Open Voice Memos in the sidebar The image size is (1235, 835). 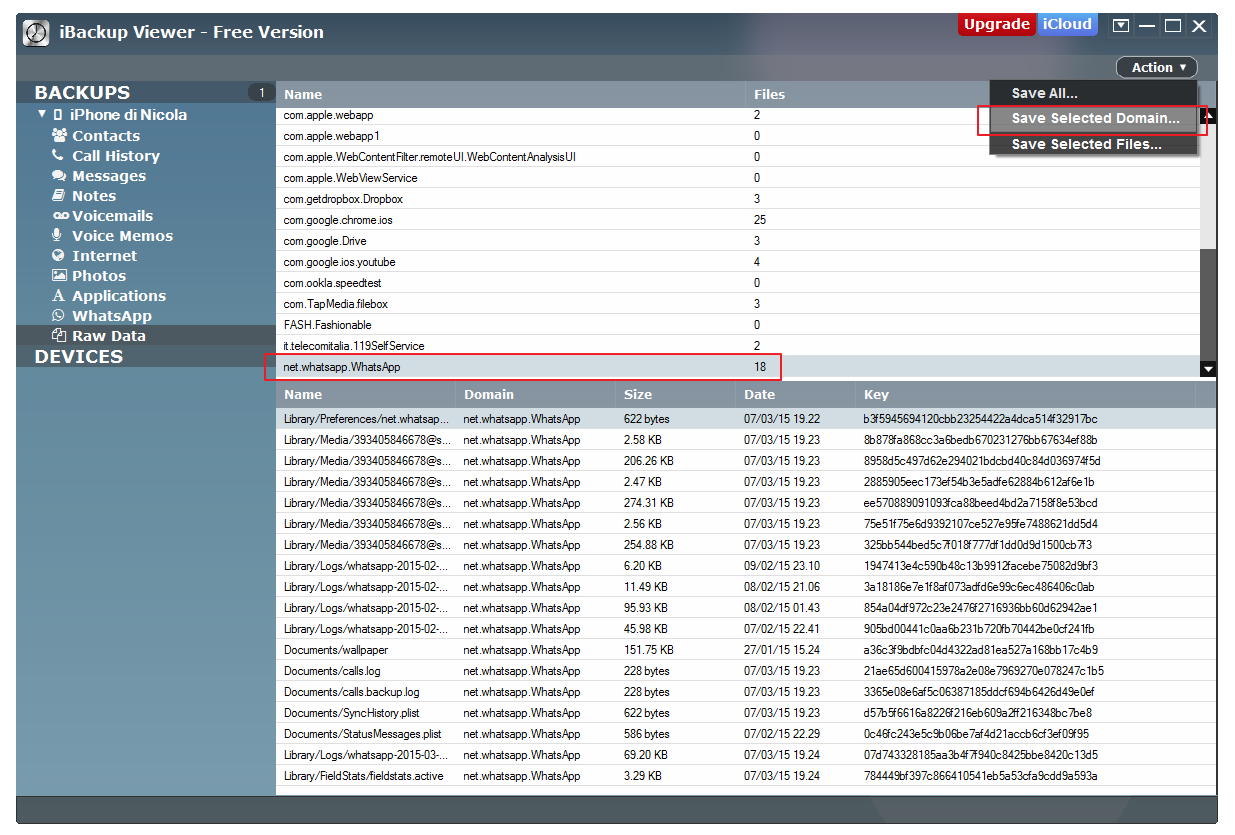tap(122, 235)
